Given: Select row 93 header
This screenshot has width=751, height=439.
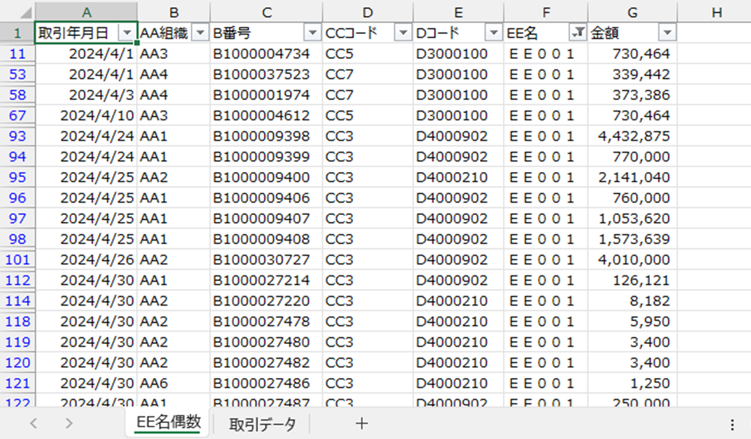Looking at the screenshot, I should (16, 136).
